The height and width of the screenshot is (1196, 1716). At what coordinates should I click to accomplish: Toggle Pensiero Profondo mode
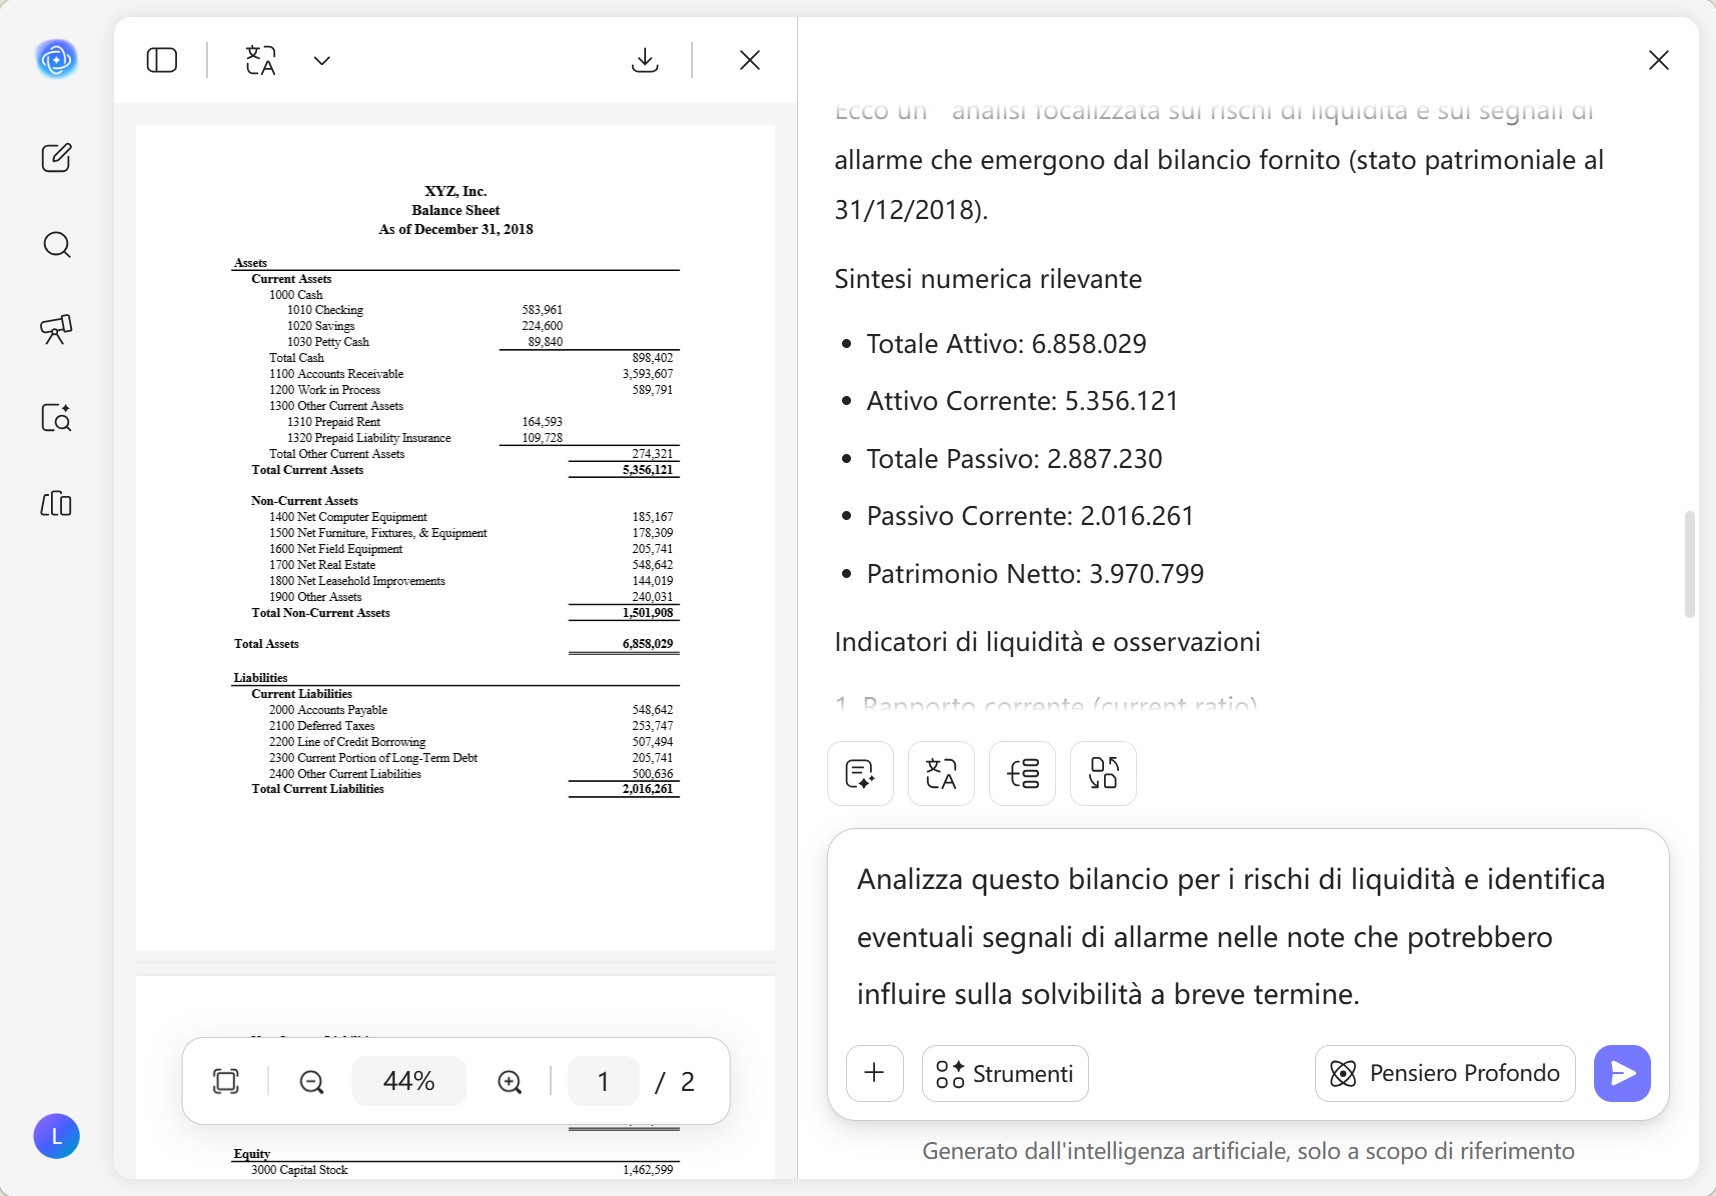click(x=1445, y=1073)
